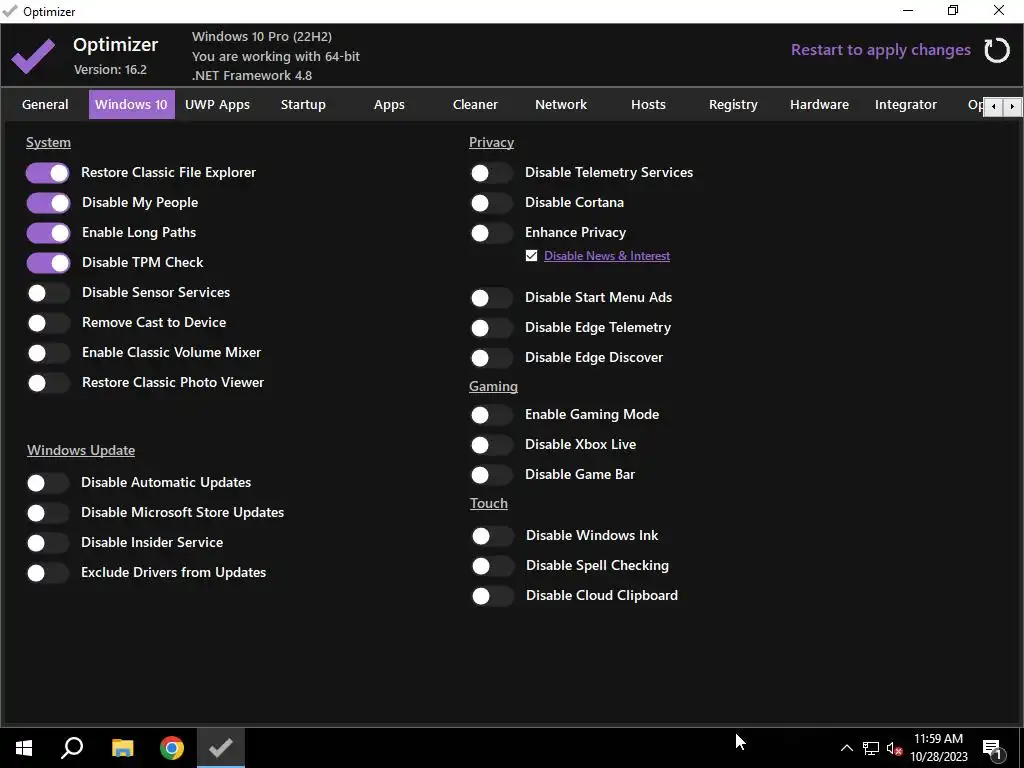
Task: Toggle Disable Microsoft Store Updates
Action: pyautogui.click(x=47, y=513)
